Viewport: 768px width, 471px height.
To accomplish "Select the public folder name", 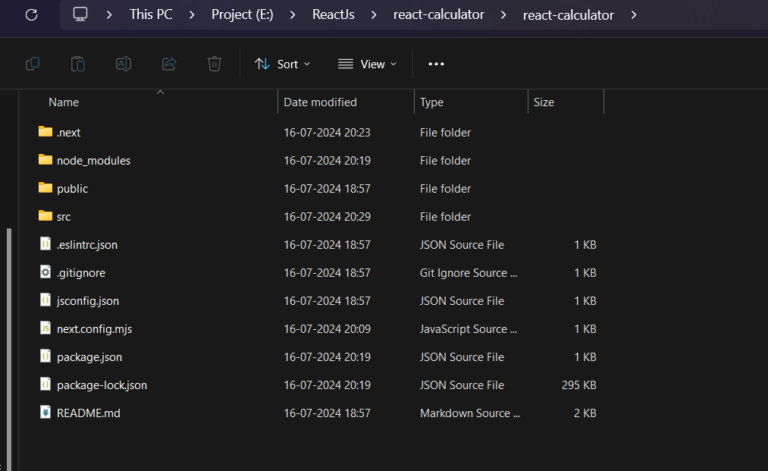I will pos(72,189).
